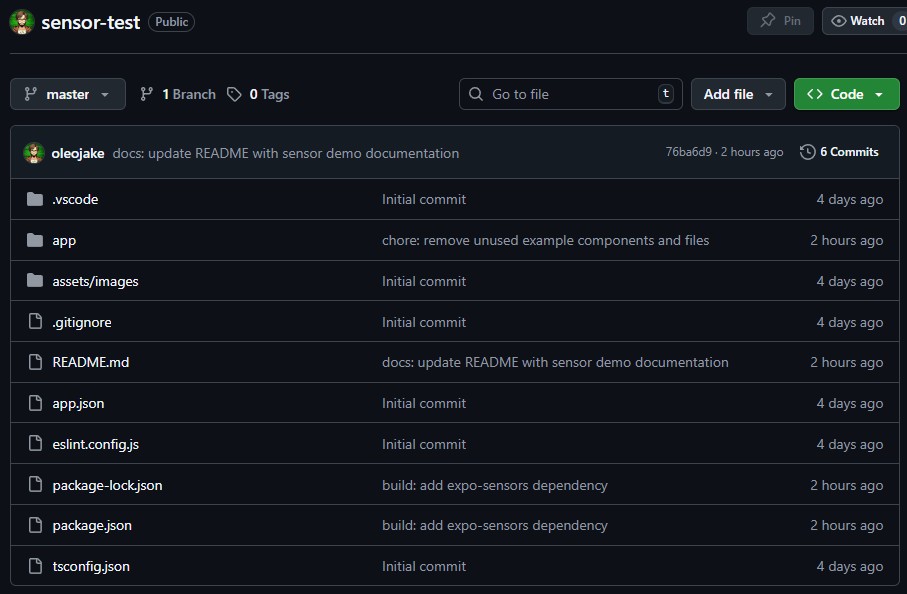Open the 6 Commits history
The height and width of the screenshot is (594, 907).
(x=848, y=152)
